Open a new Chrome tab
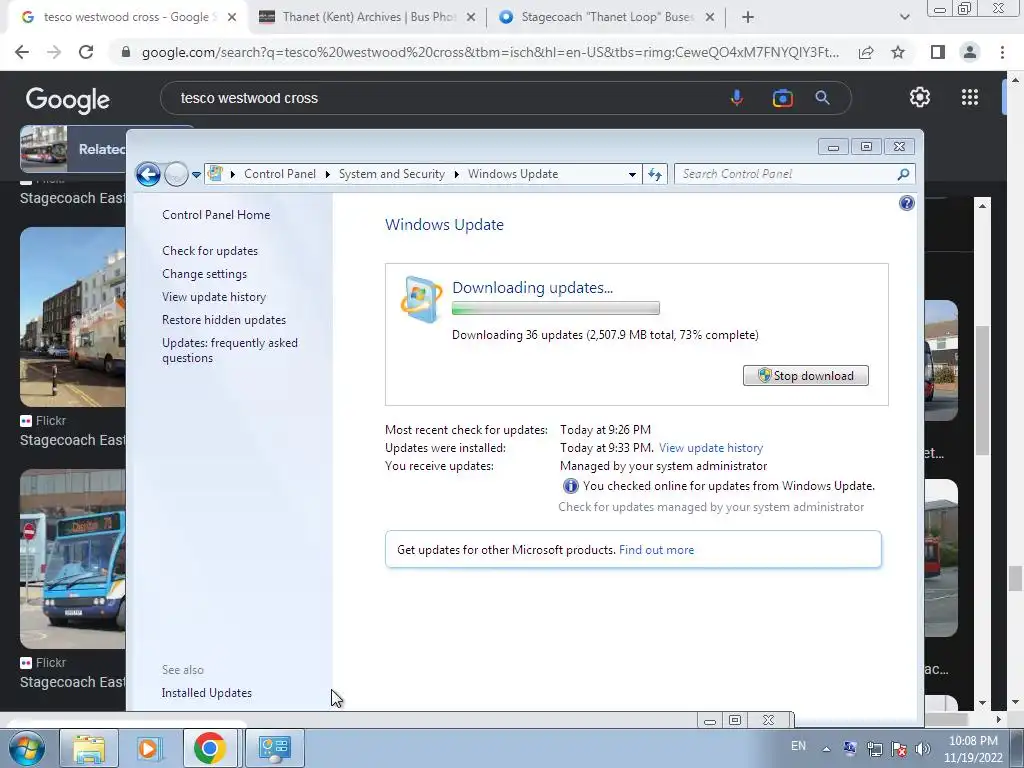Image resolution: width=1024 pixels, height=768 pixels. [x=748, y=18]
